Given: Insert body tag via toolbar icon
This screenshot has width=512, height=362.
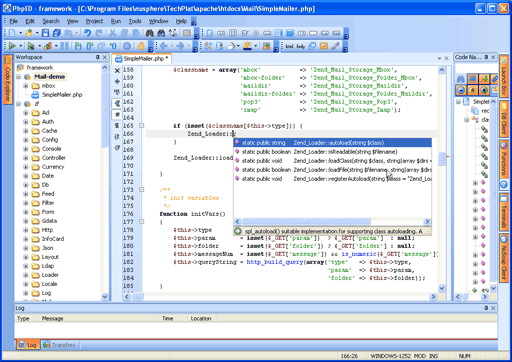Looking at the screenshot, I should pos(301,46).
